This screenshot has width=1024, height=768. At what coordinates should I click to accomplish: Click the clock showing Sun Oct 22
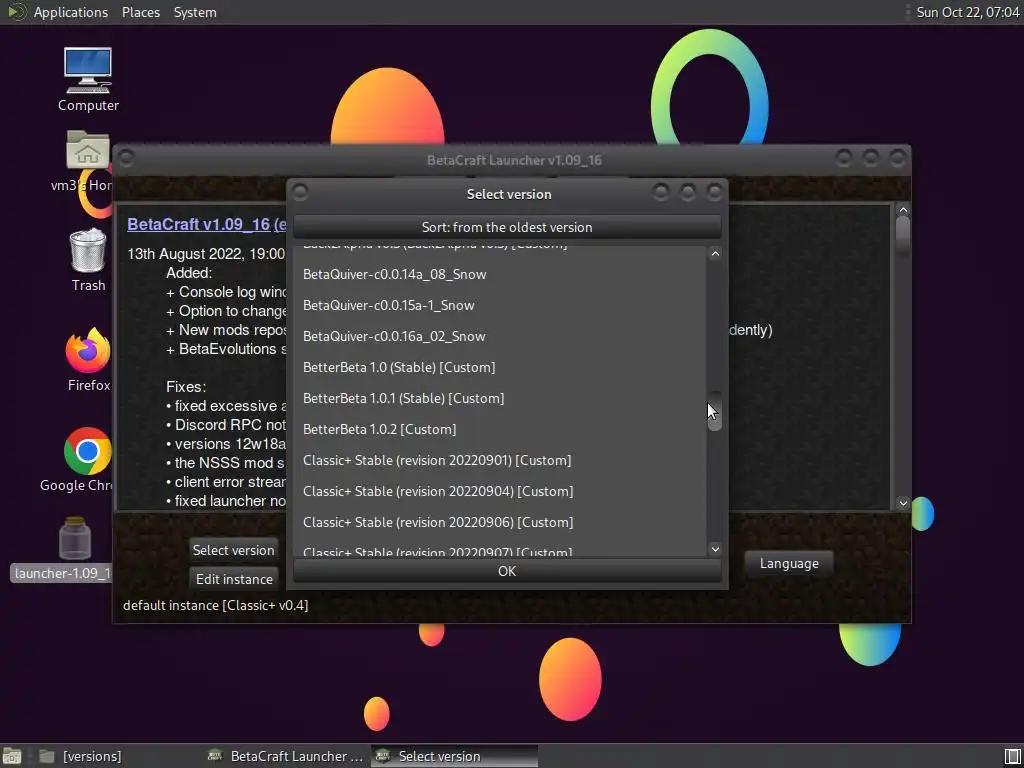[967, 12]
